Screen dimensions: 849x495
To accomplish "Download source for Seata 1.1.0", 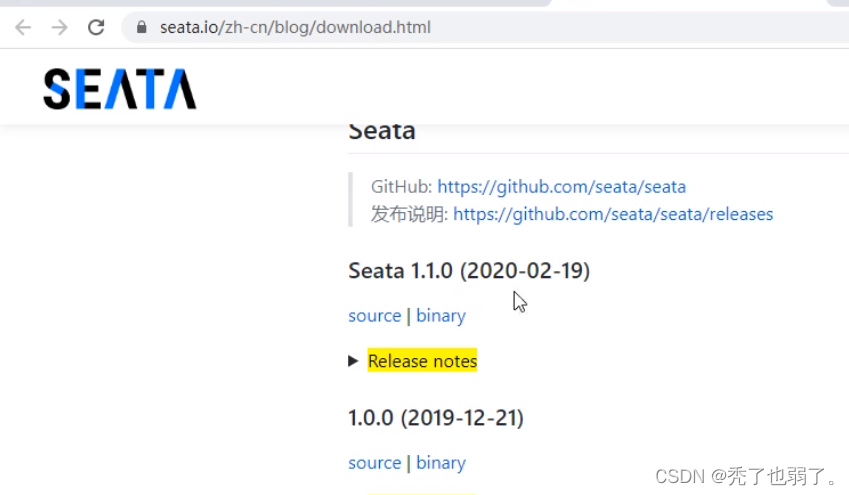I will (375, 316).
